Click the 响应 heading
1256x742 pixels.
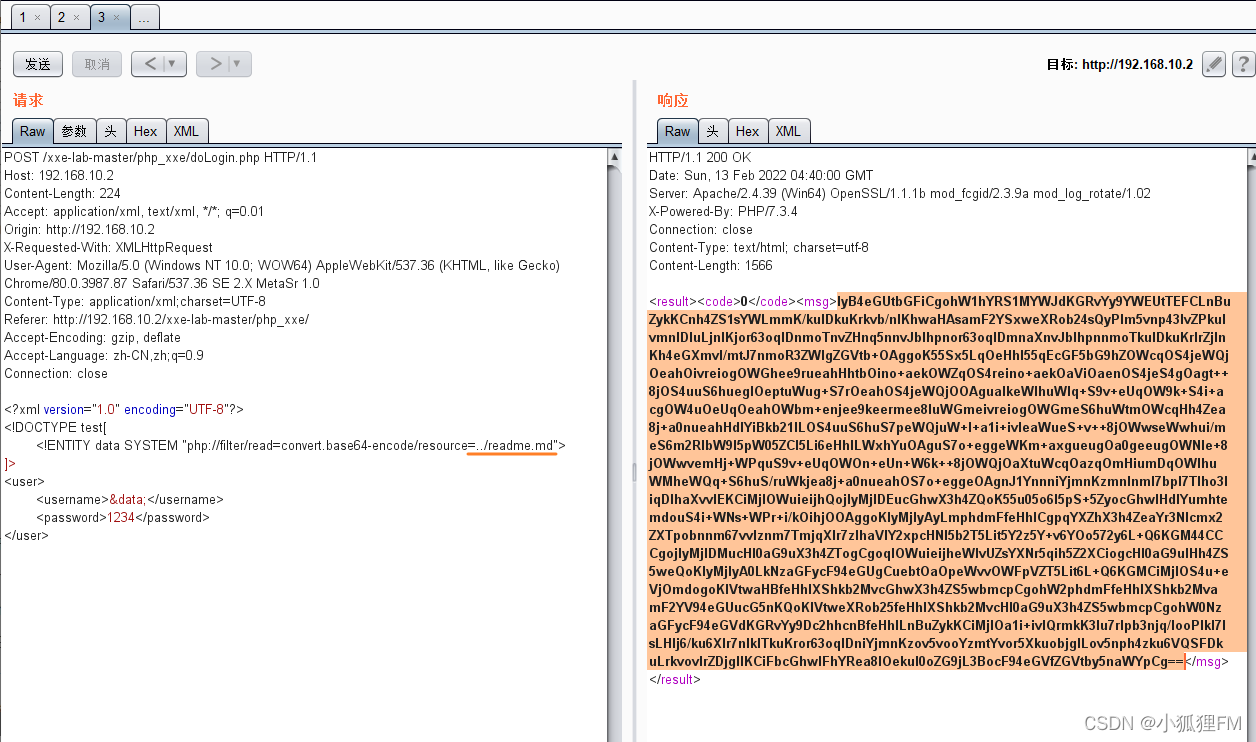coord(673,100)
